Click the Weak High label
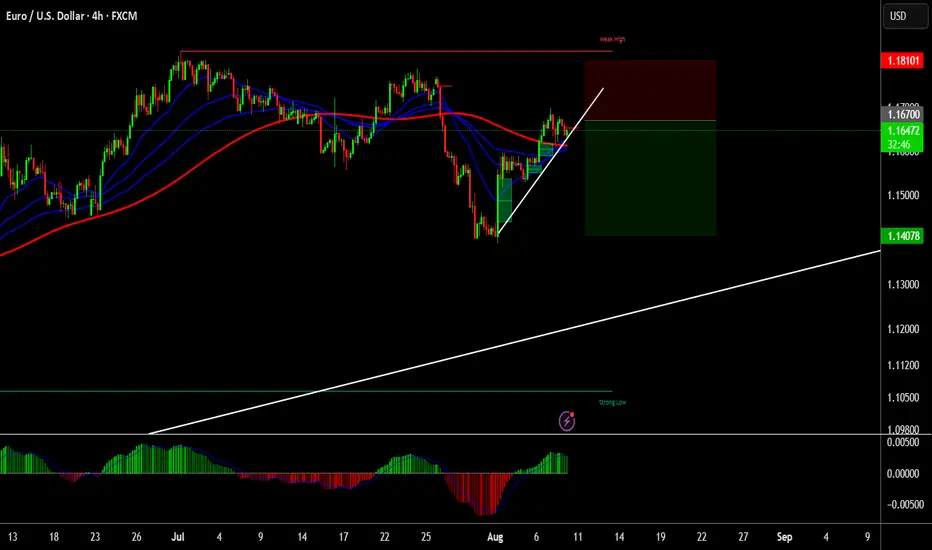 click(x=612, y=39)
